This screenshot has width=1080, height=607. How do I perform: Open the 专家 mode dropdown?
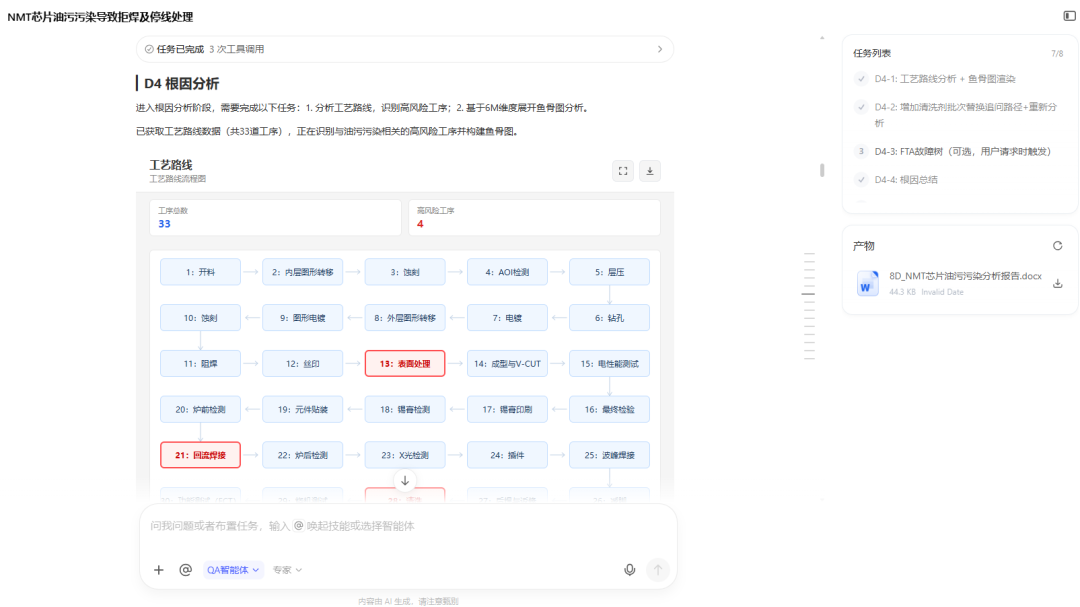click(287, 570)
